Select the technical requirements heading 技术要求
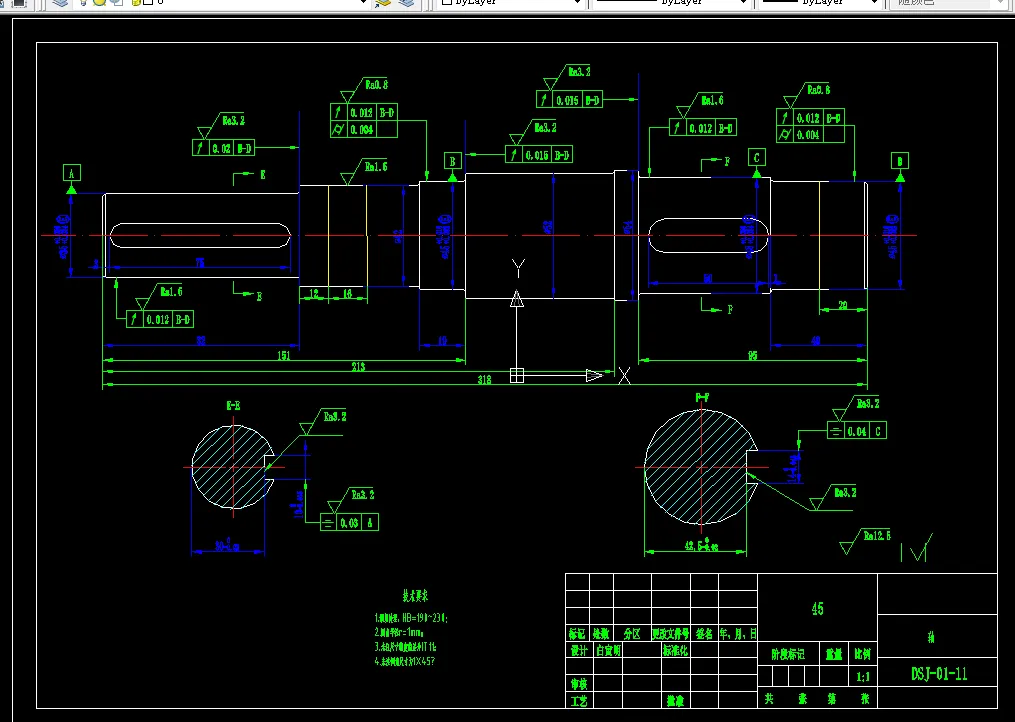 tap(415, 596)
